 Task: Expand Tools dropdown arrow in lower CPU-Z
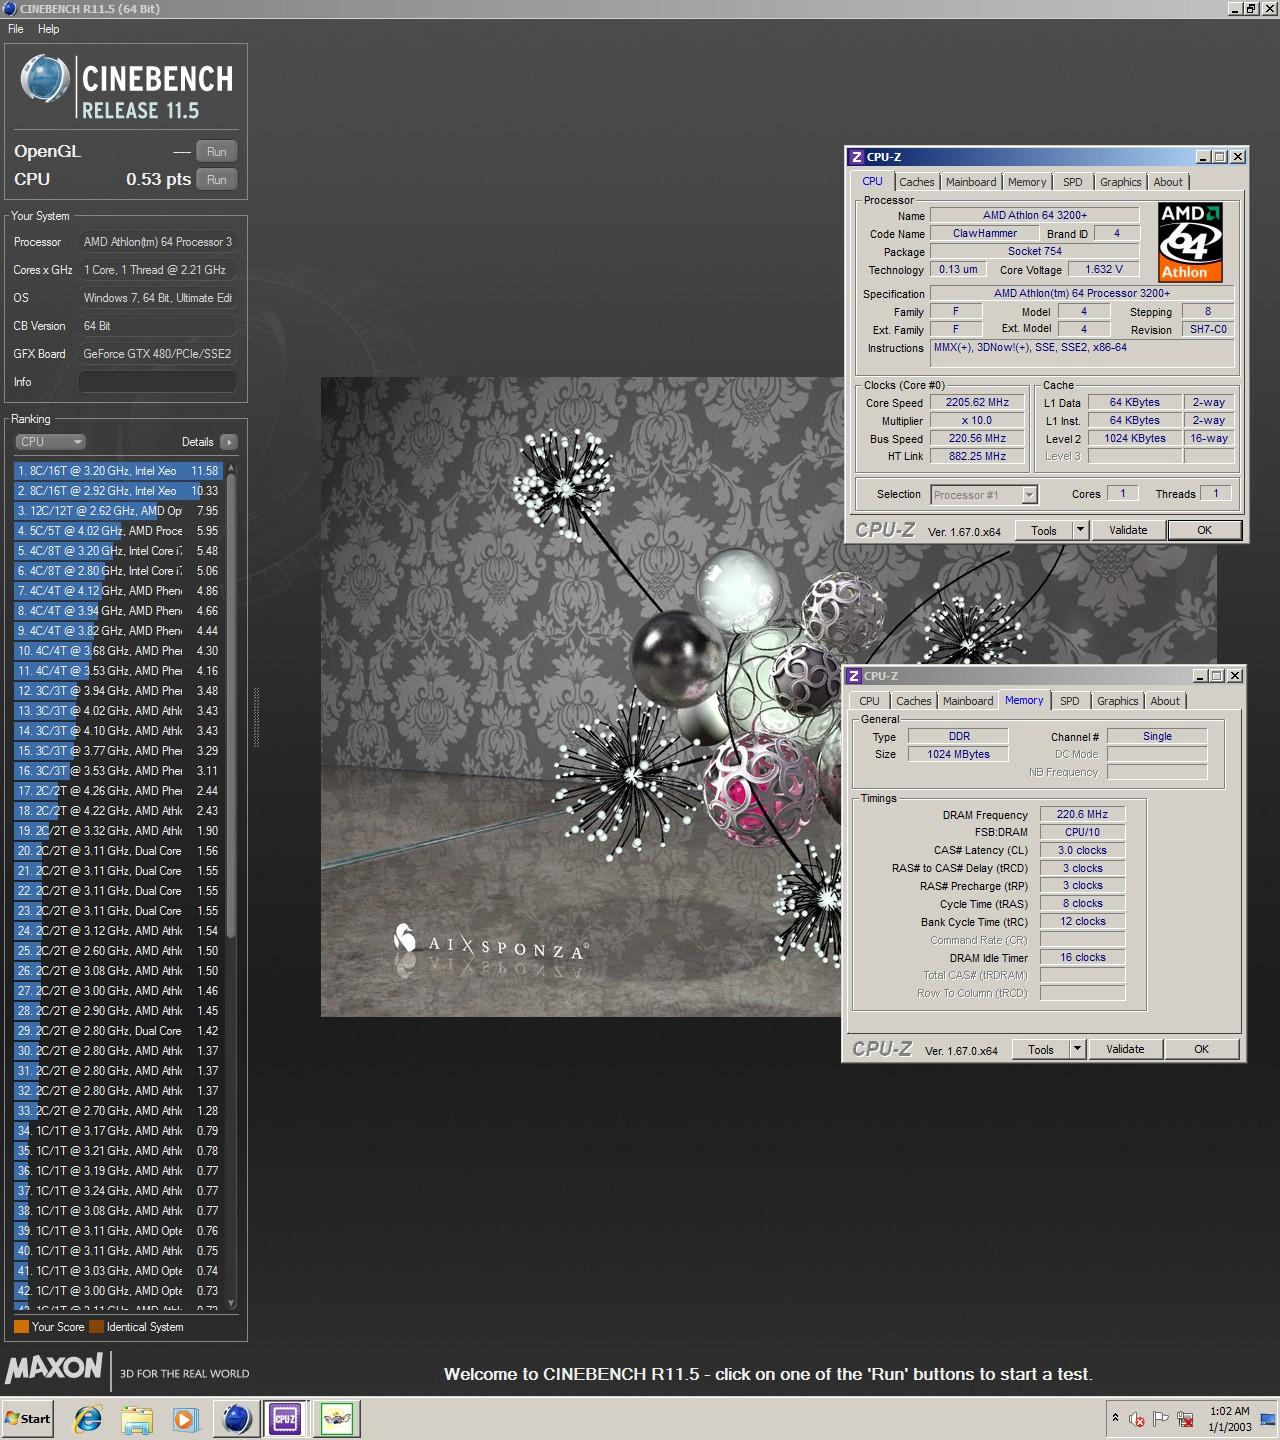click(x=1077, y=1050)
